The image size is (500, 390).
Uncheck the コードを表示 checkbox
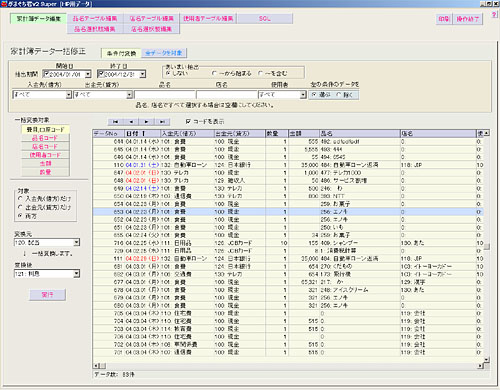[x=188, y=122]
